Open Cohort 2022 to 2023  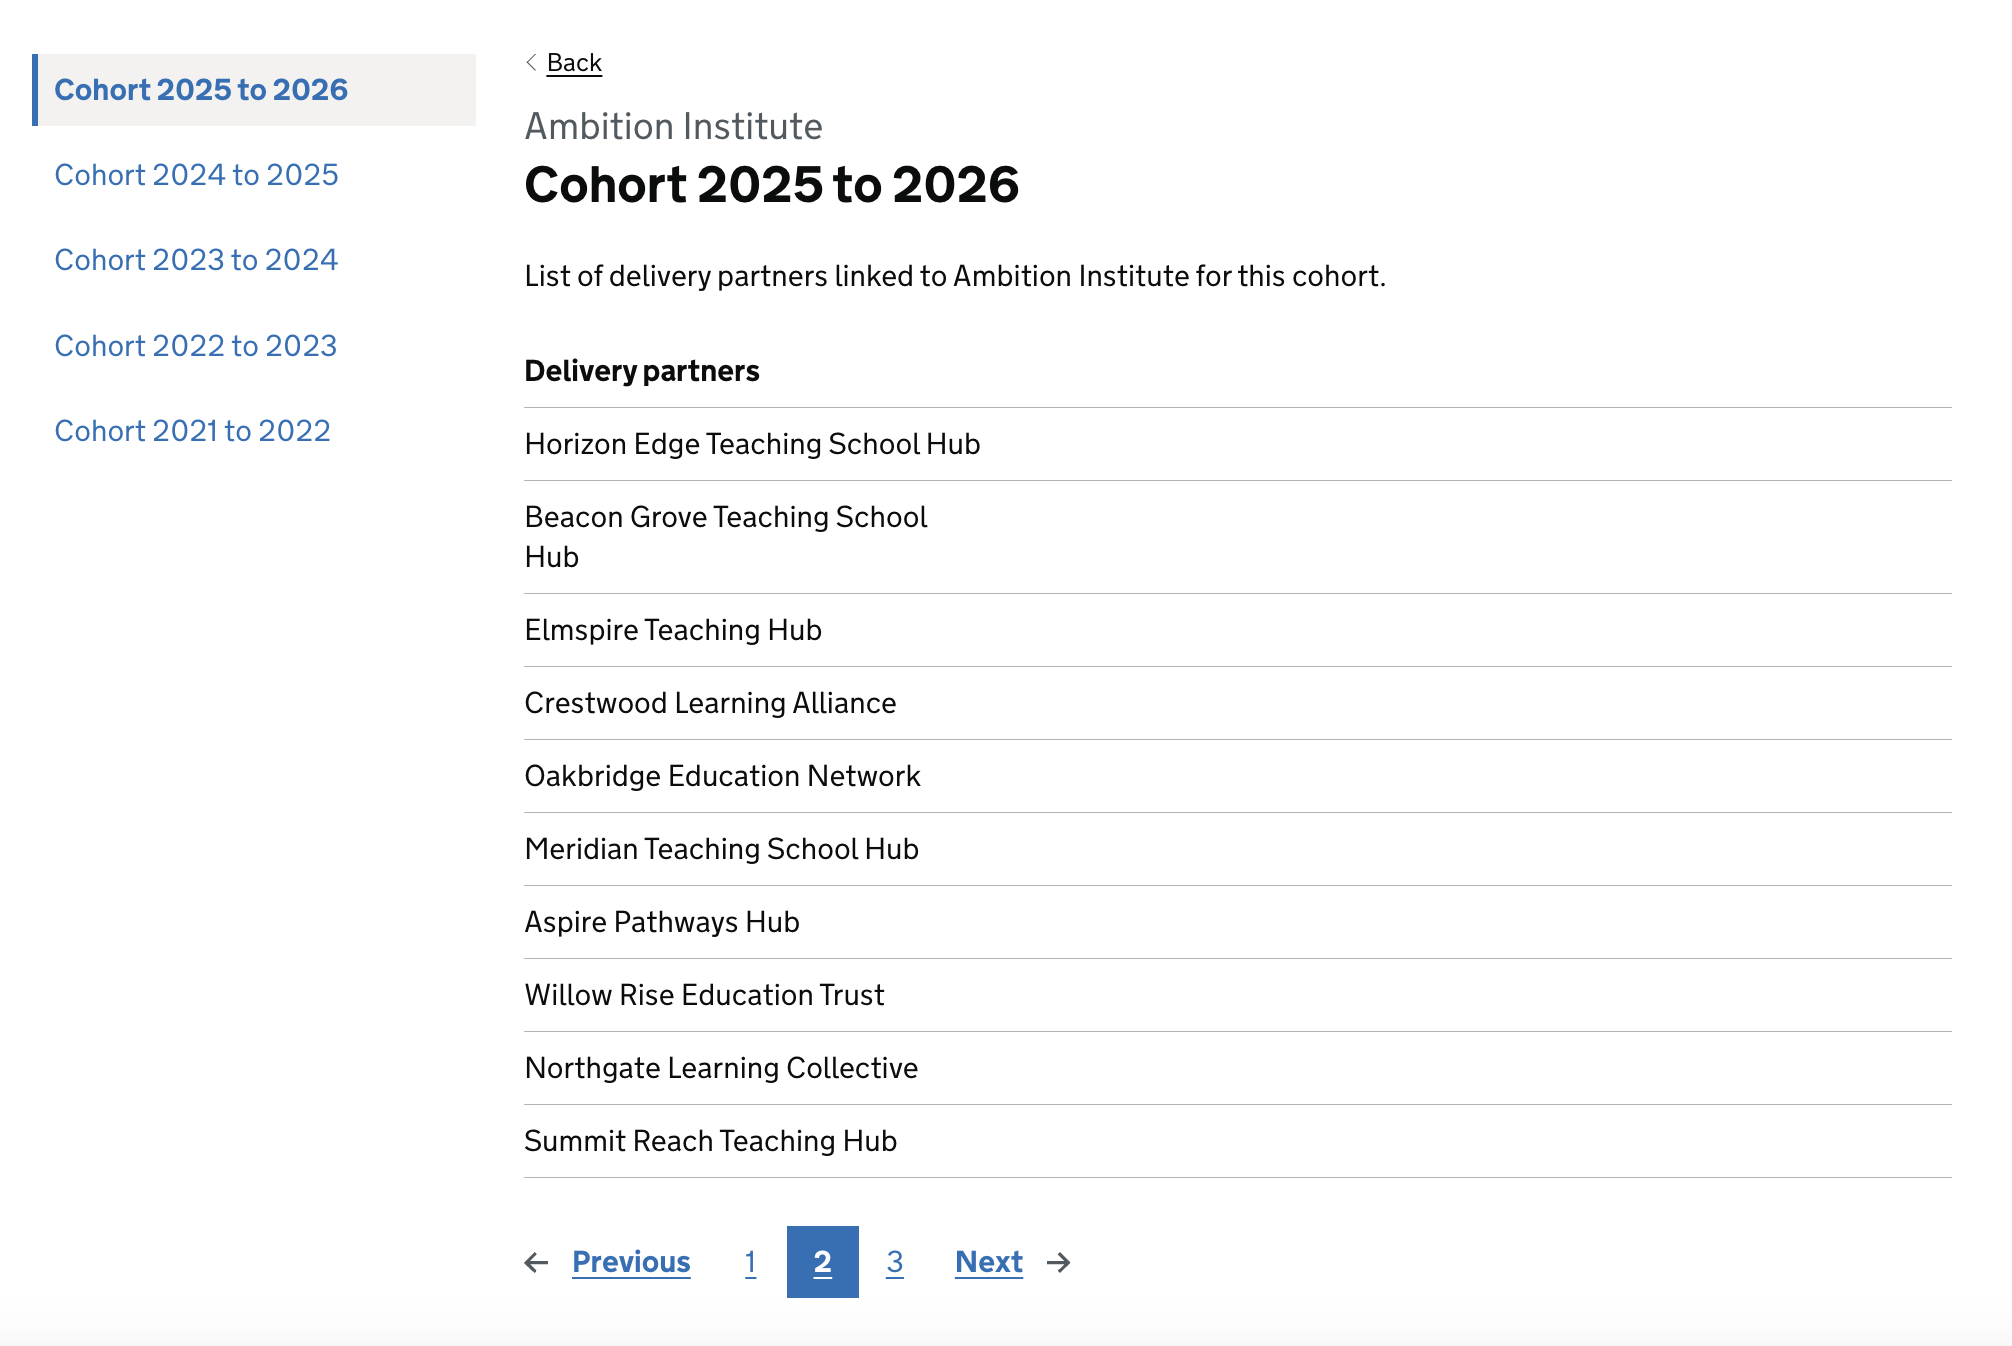pos(195,345)
